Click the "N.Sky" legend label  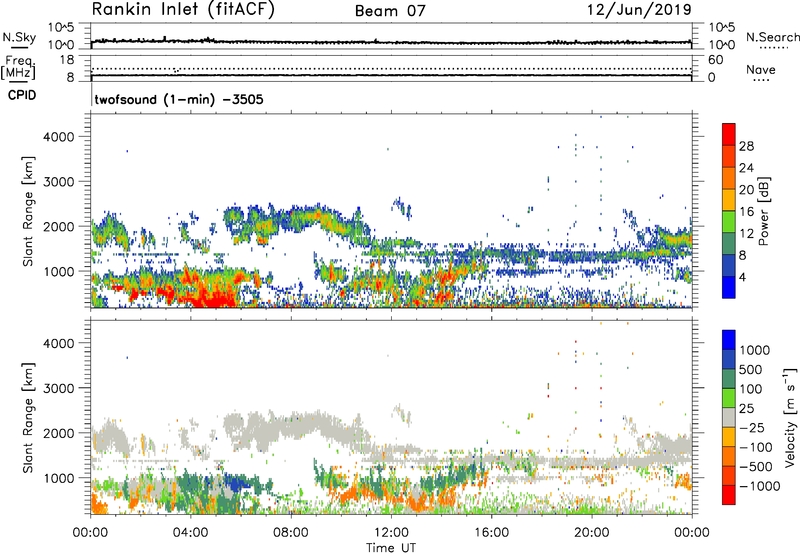pos(19,37)
